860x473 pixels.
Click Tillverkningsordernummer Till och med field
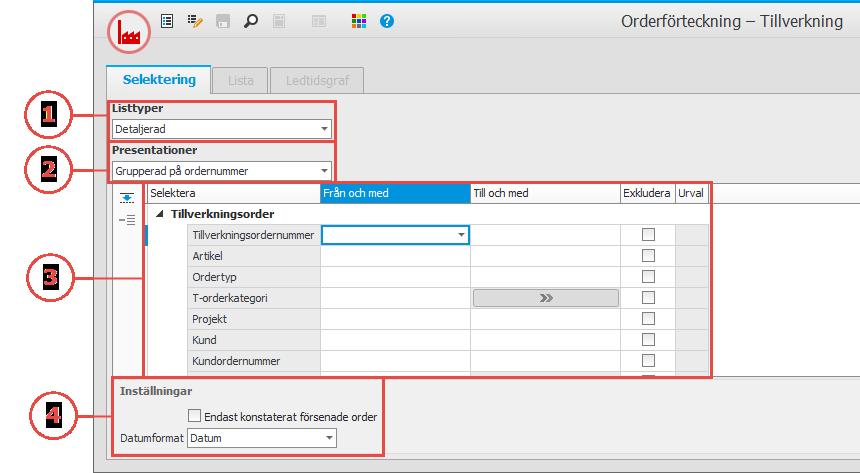coord(545,235)
